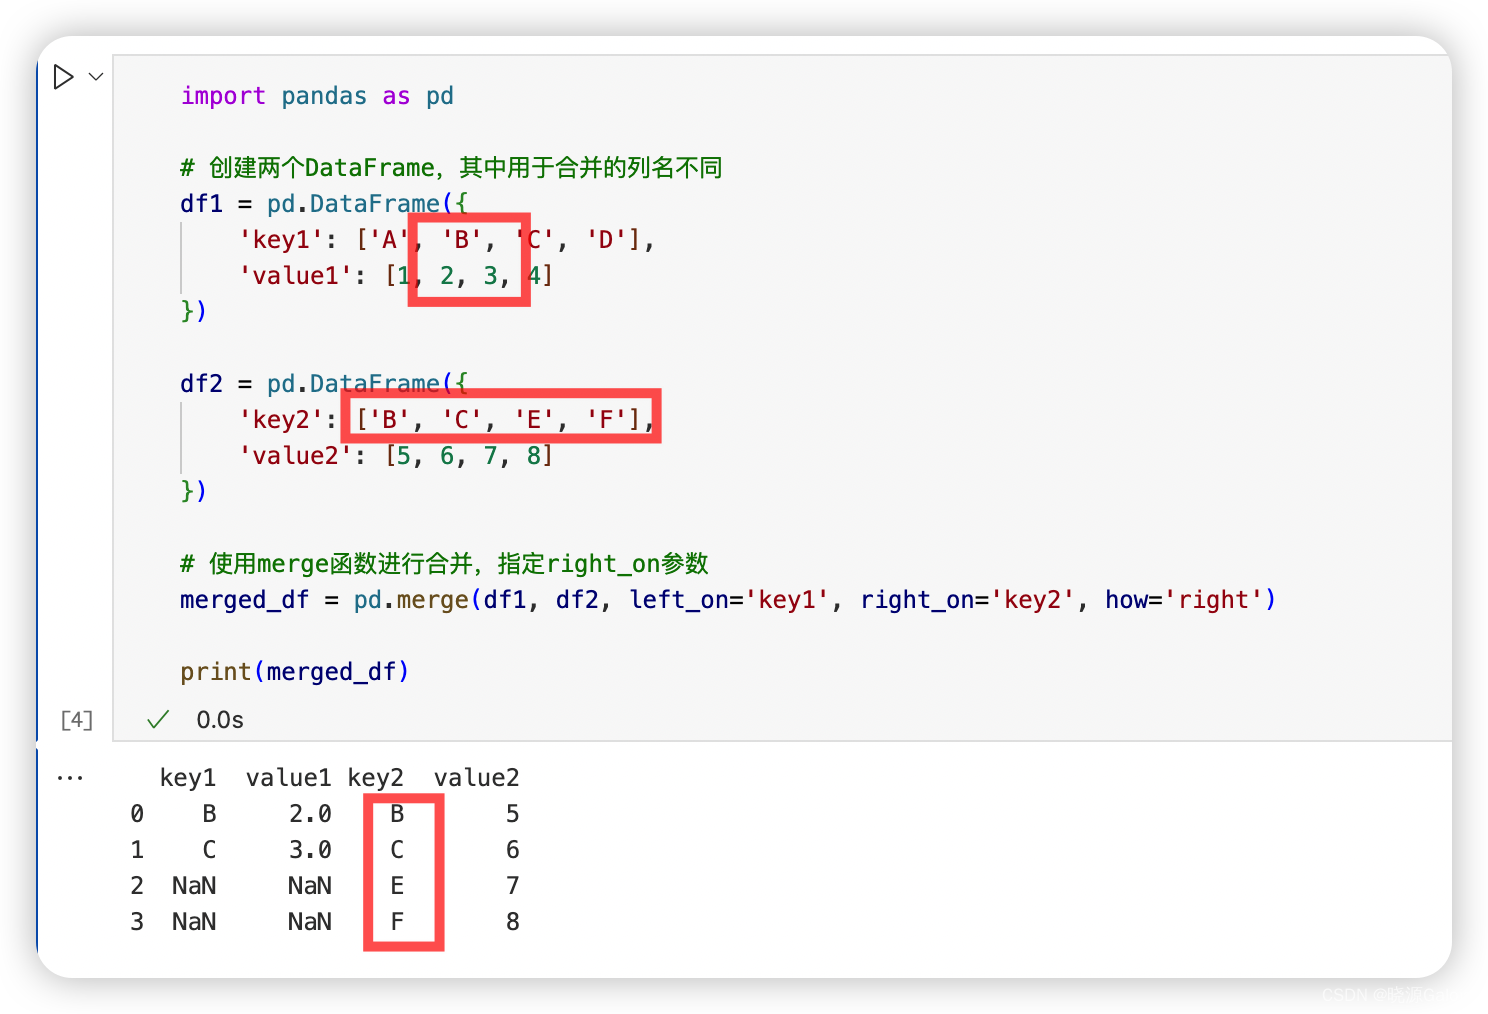The image size is (1488, 1014).
Task: Click the df1 = pd.DataFrame({ line
Action: 324,204
